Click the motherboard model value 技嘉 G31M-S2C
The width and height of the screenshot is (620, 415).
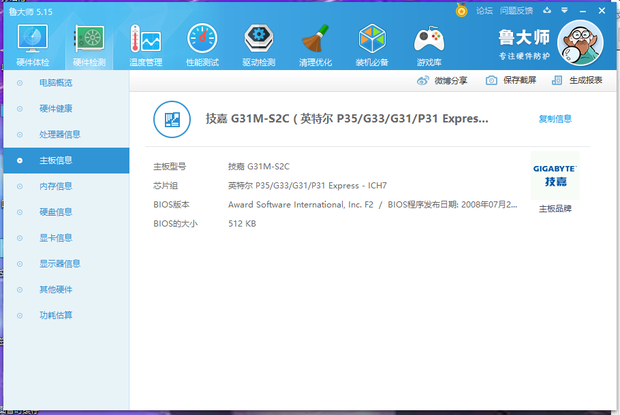coord(259,167)
